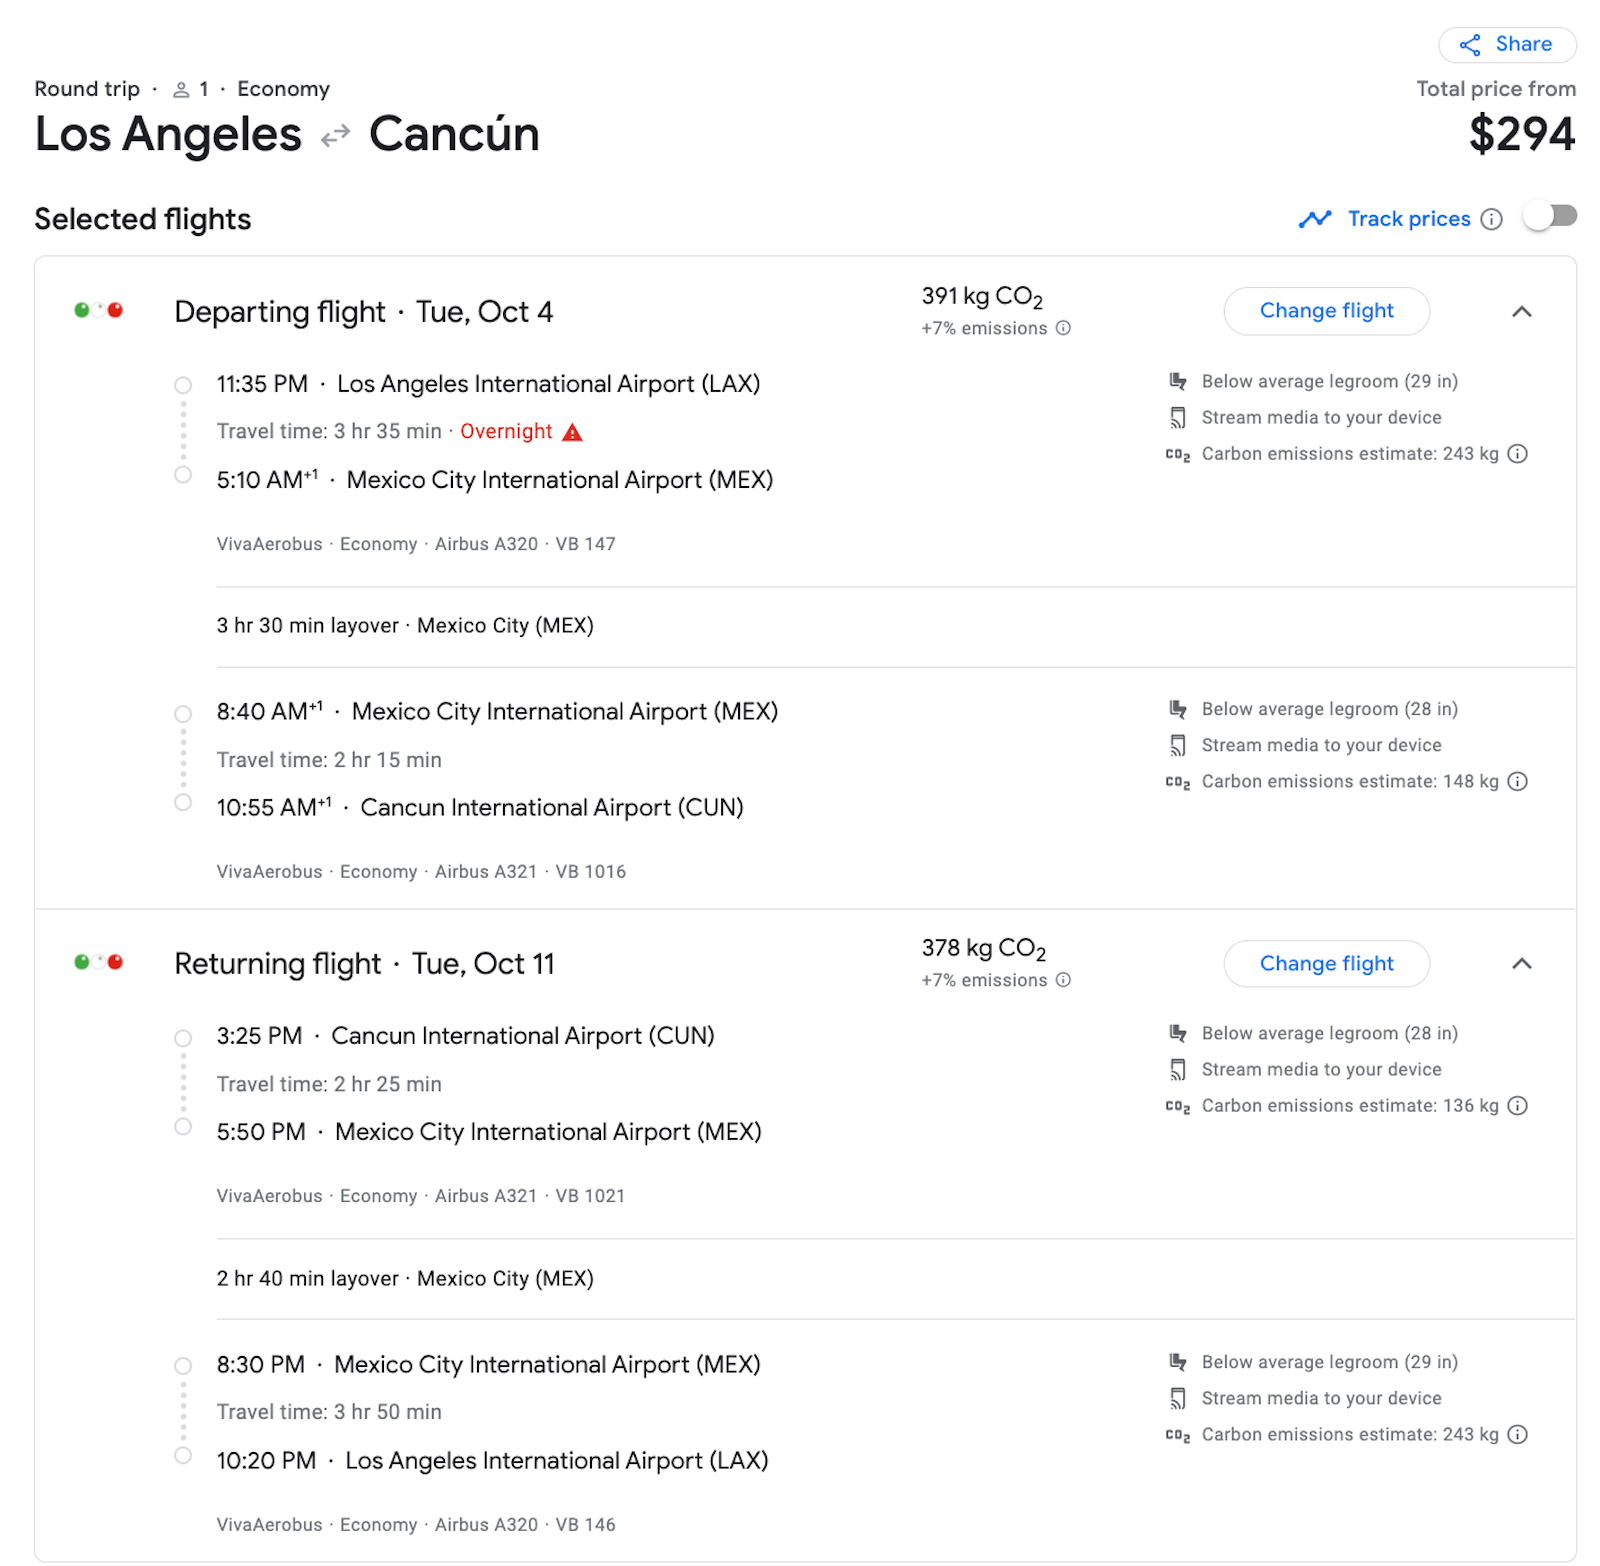This screenshot has width=1600, height=1566.
Task: Select the Share icon
Action: [1469, 44]
